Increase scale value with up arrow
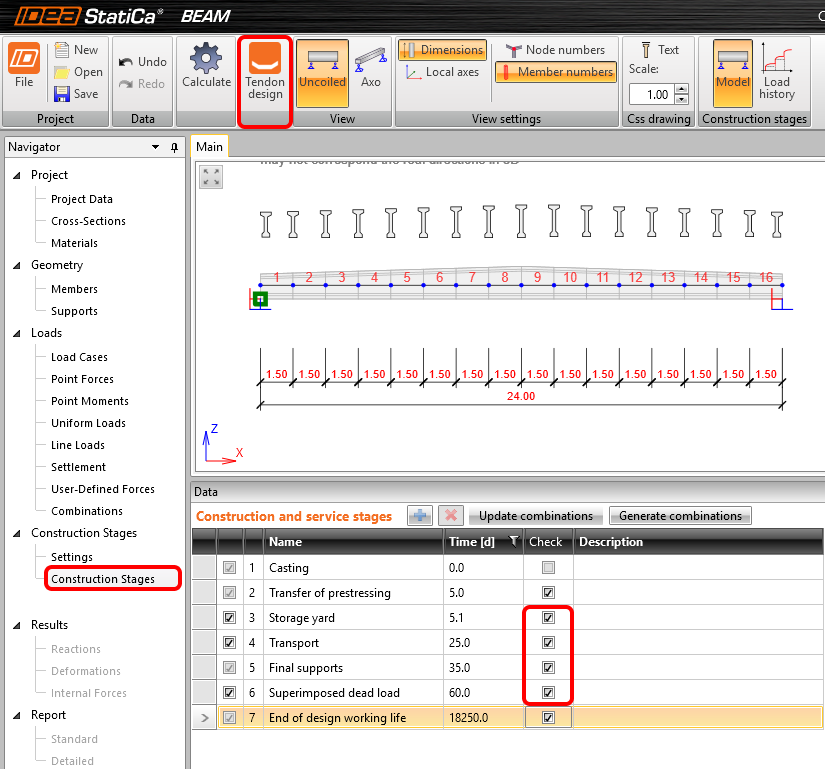This screenshot has height=769, width=825. [682, 89]
